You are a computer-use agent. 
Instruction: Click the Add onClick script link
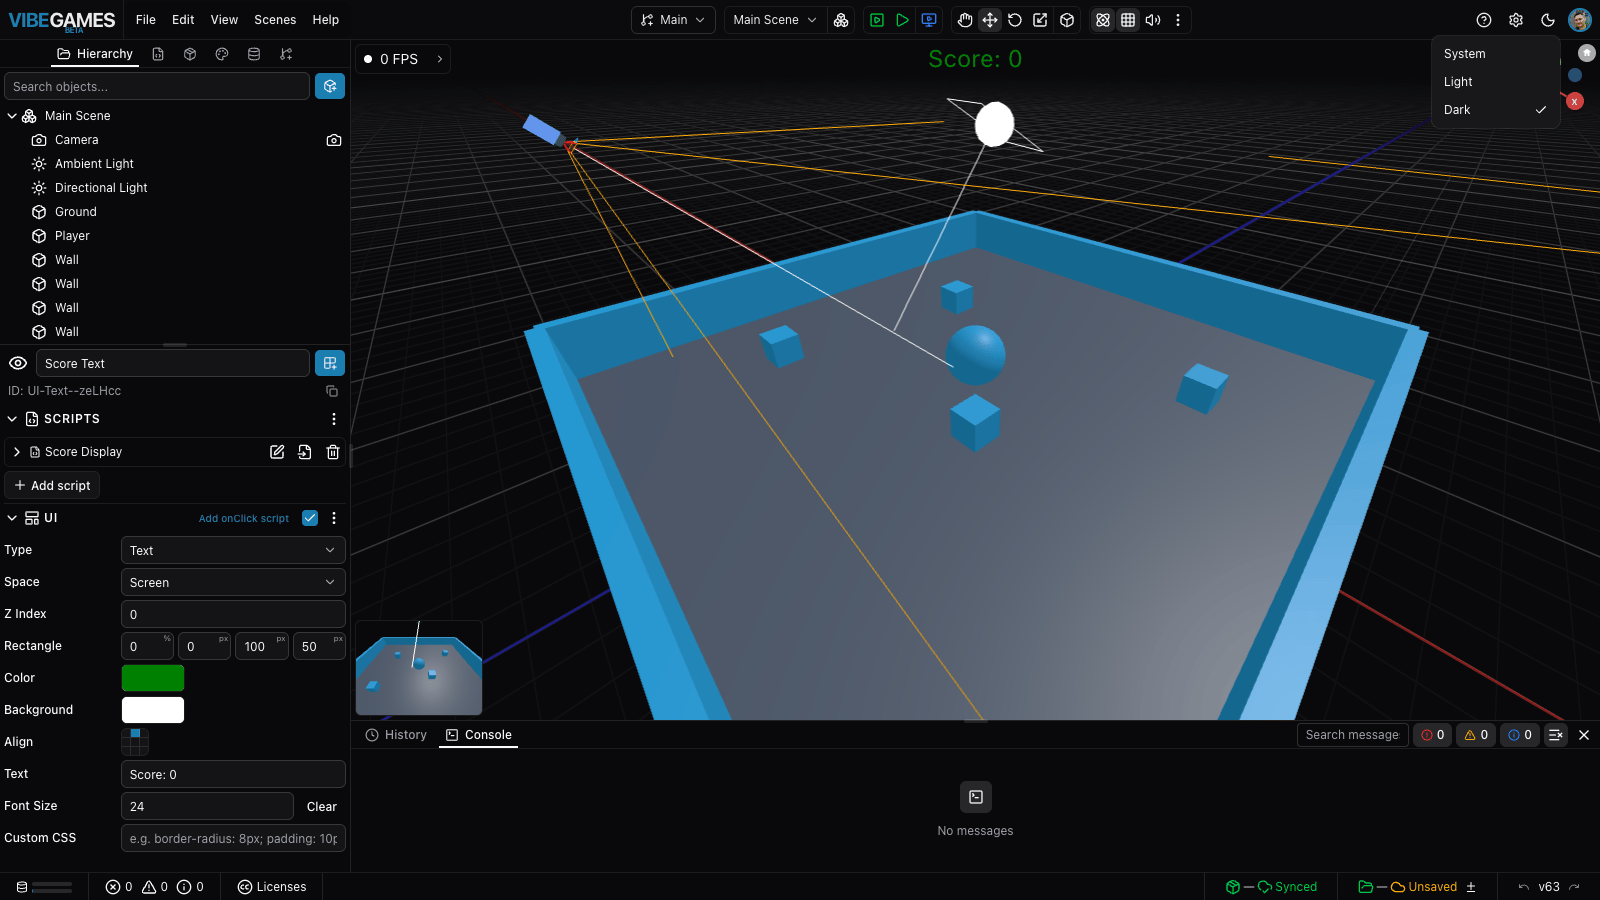click(244, 518)
